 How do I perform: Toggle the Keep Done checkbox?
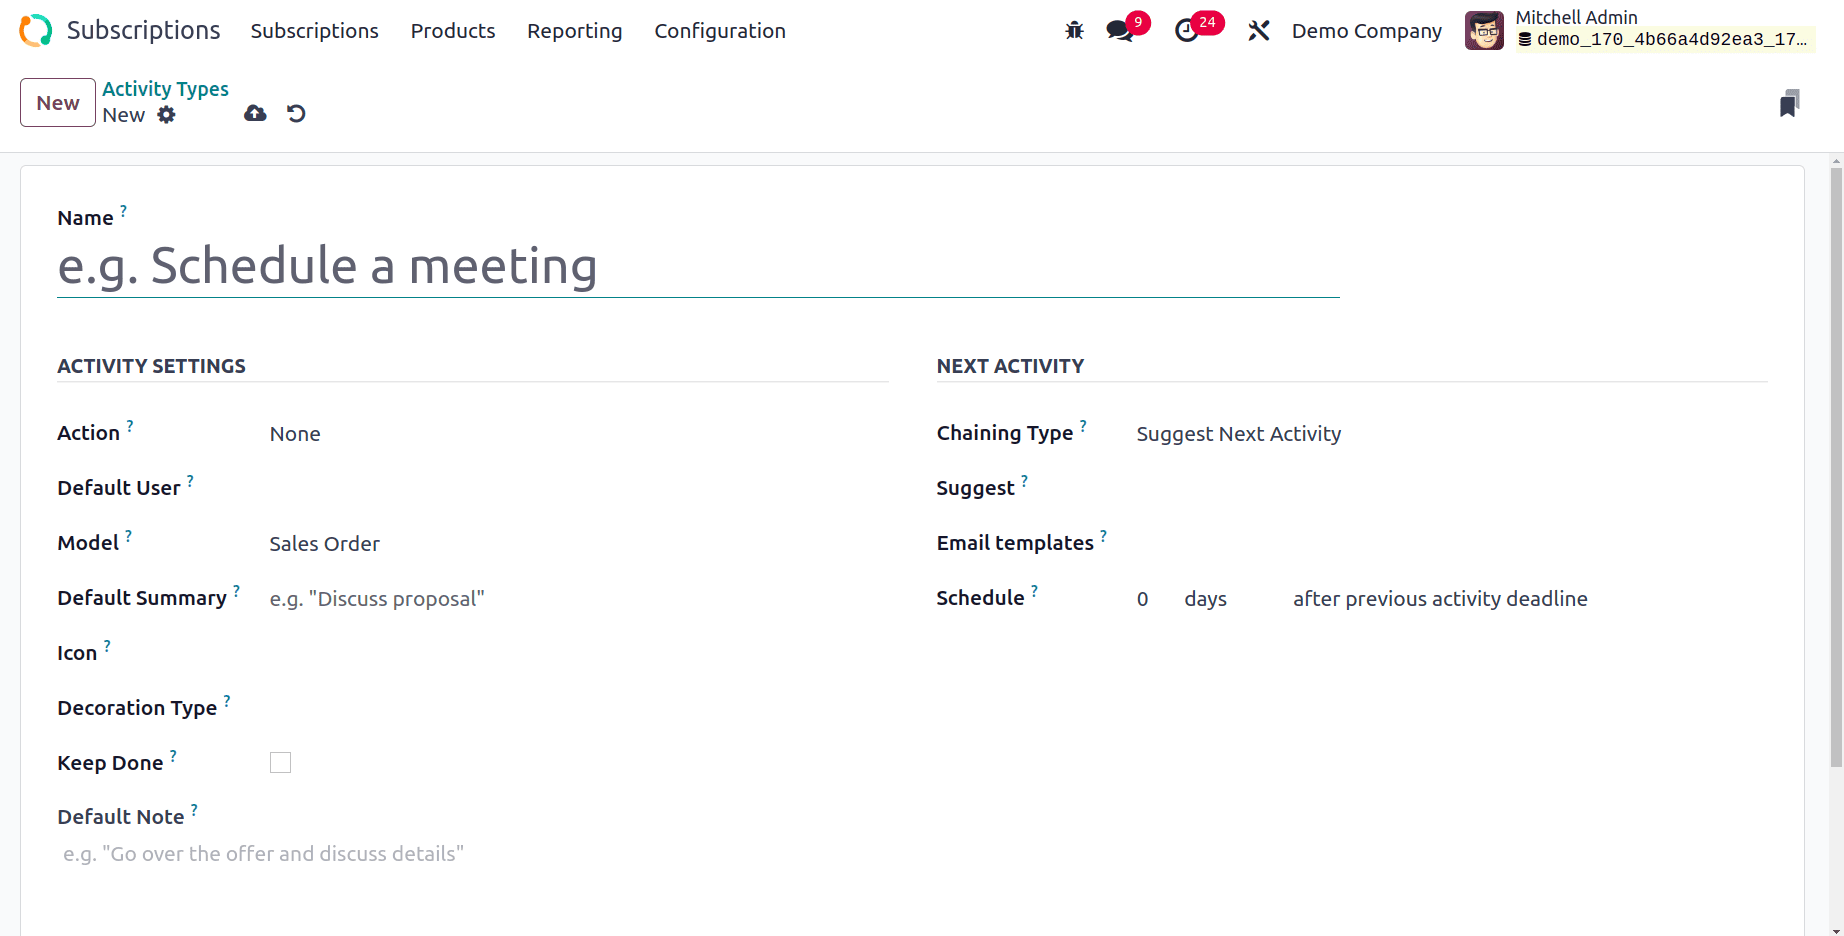[280, 763]
